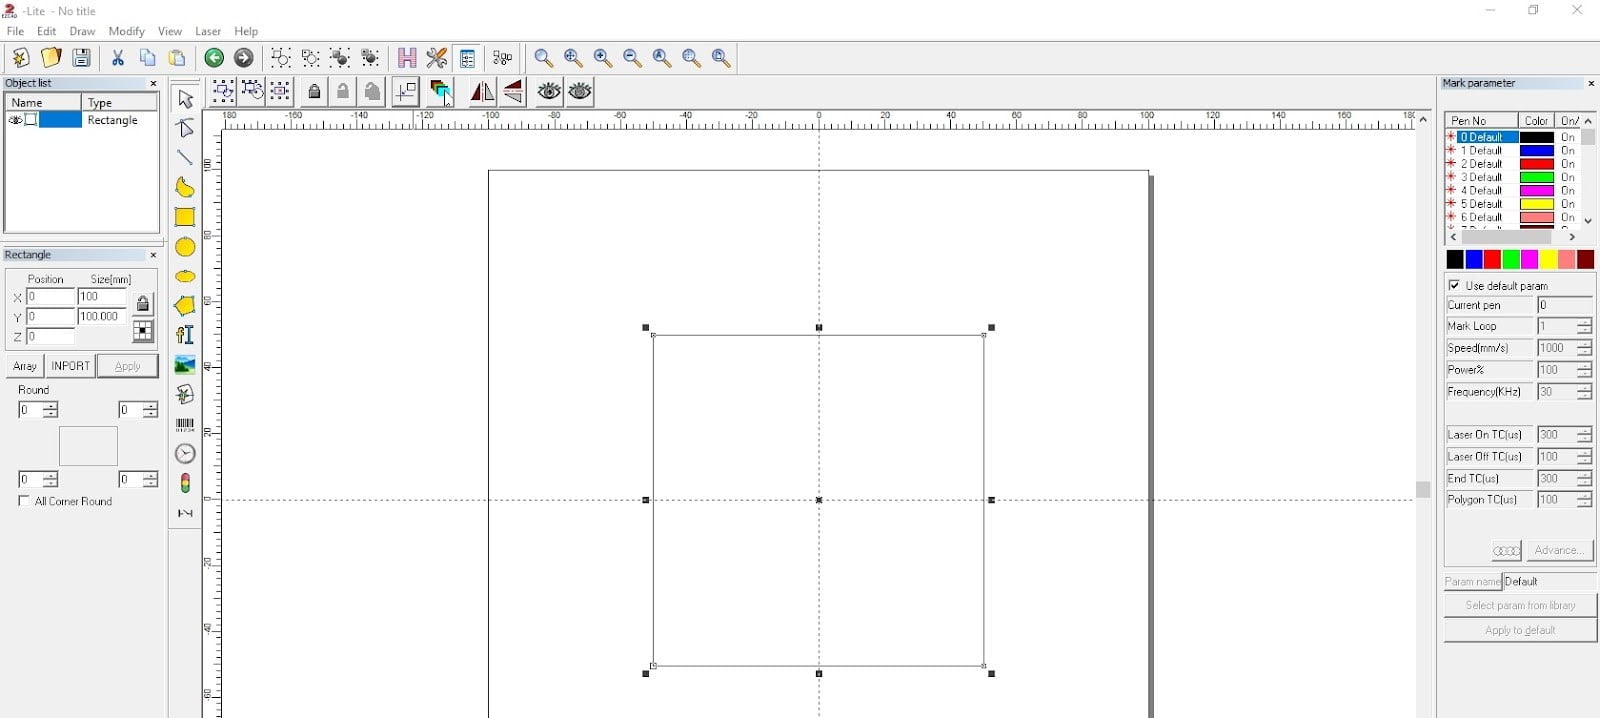
Task: Save the document with the floppy disk icon
Action: [82, 58]
